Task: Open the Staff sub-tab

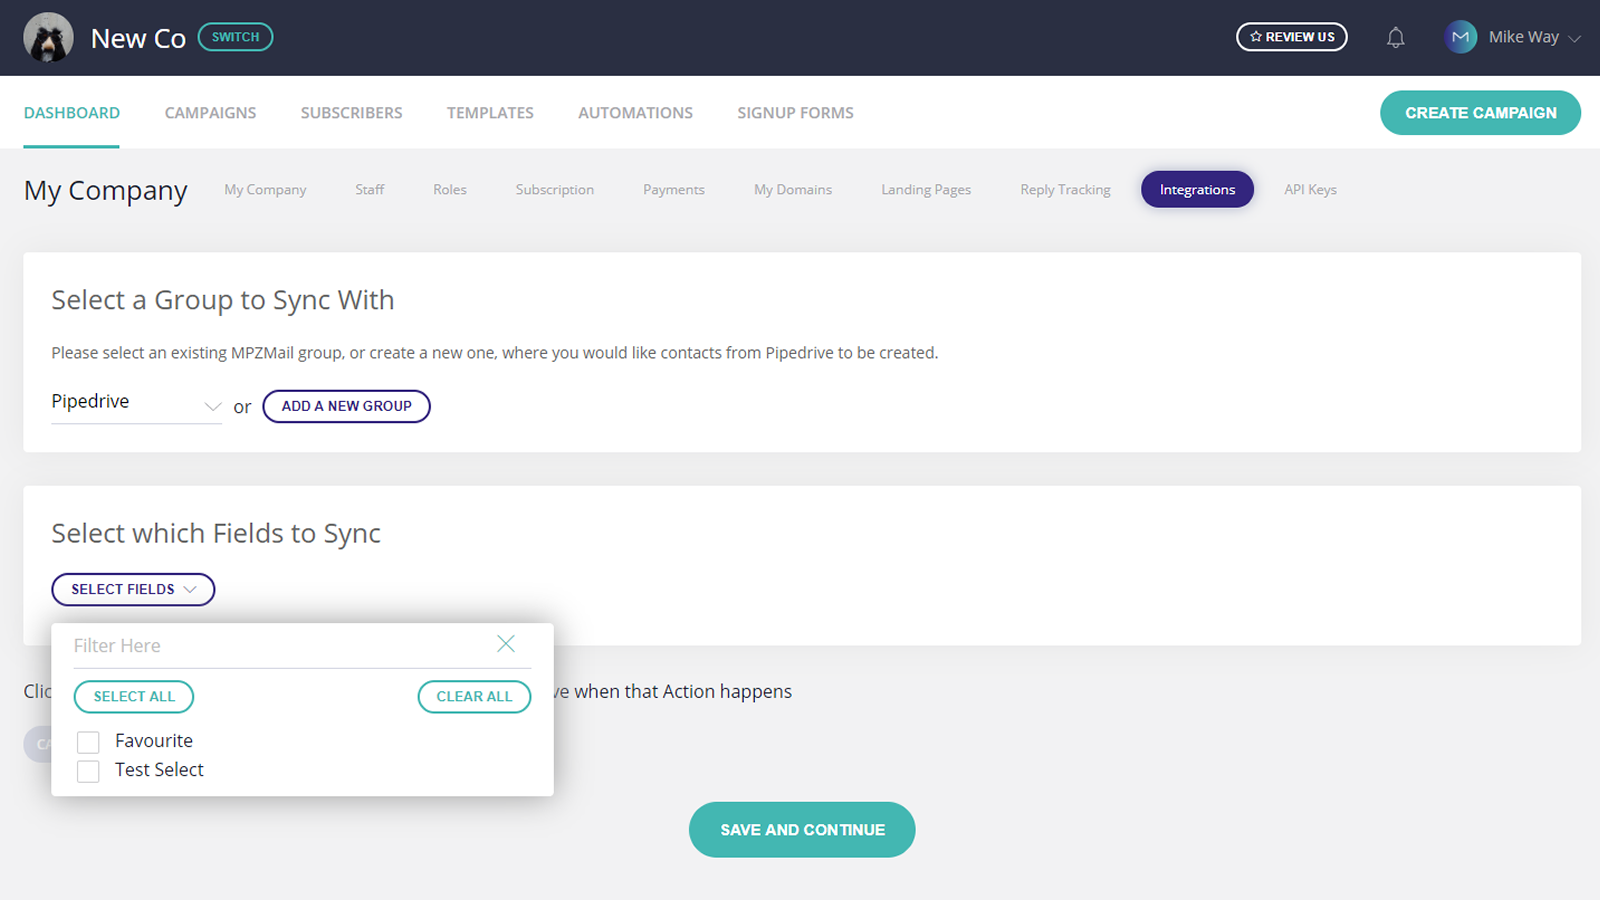Action: tap(370, 189)
